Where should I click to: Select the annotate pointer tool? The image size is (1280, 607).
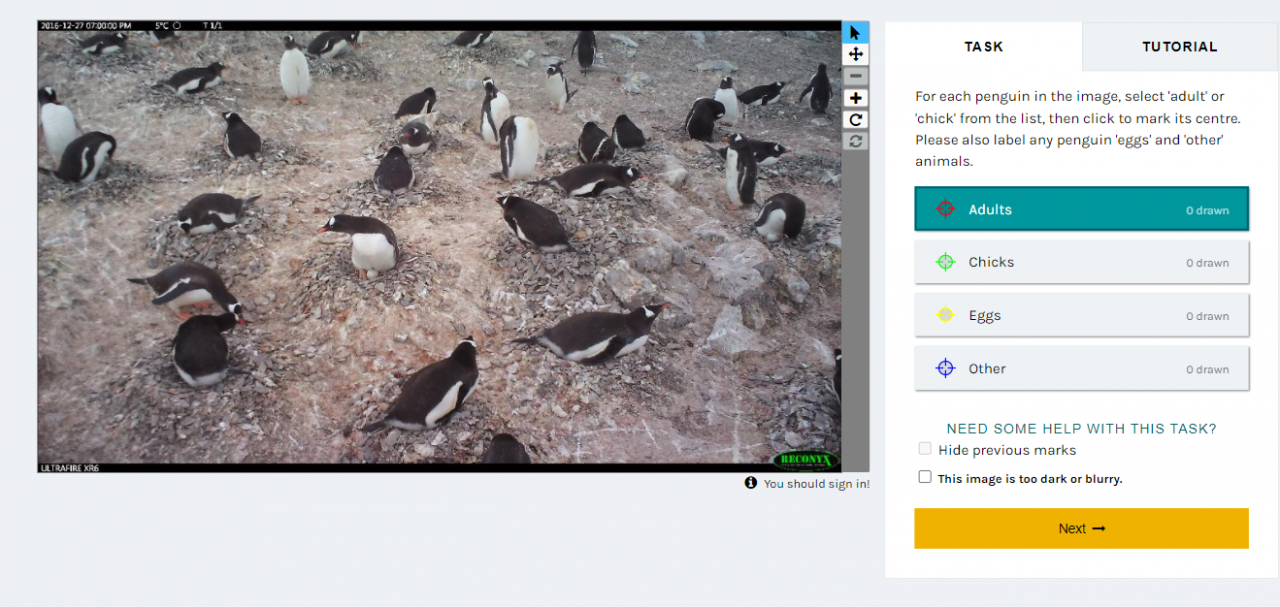pos(855,33)
